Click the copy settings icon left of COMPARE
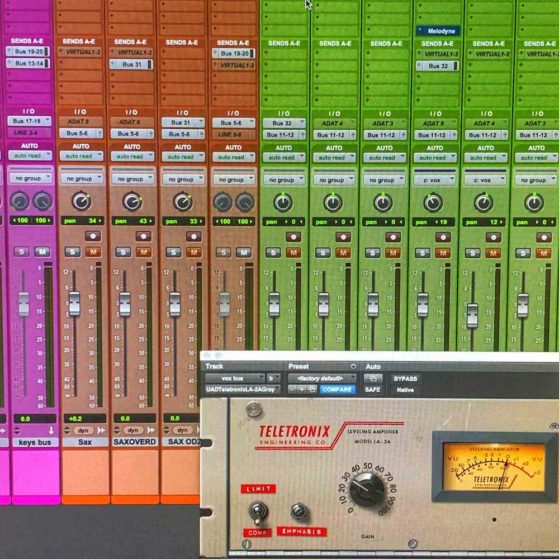Image resolution: width=559 pixels, height=559 pixels. (x=312, y=390)
